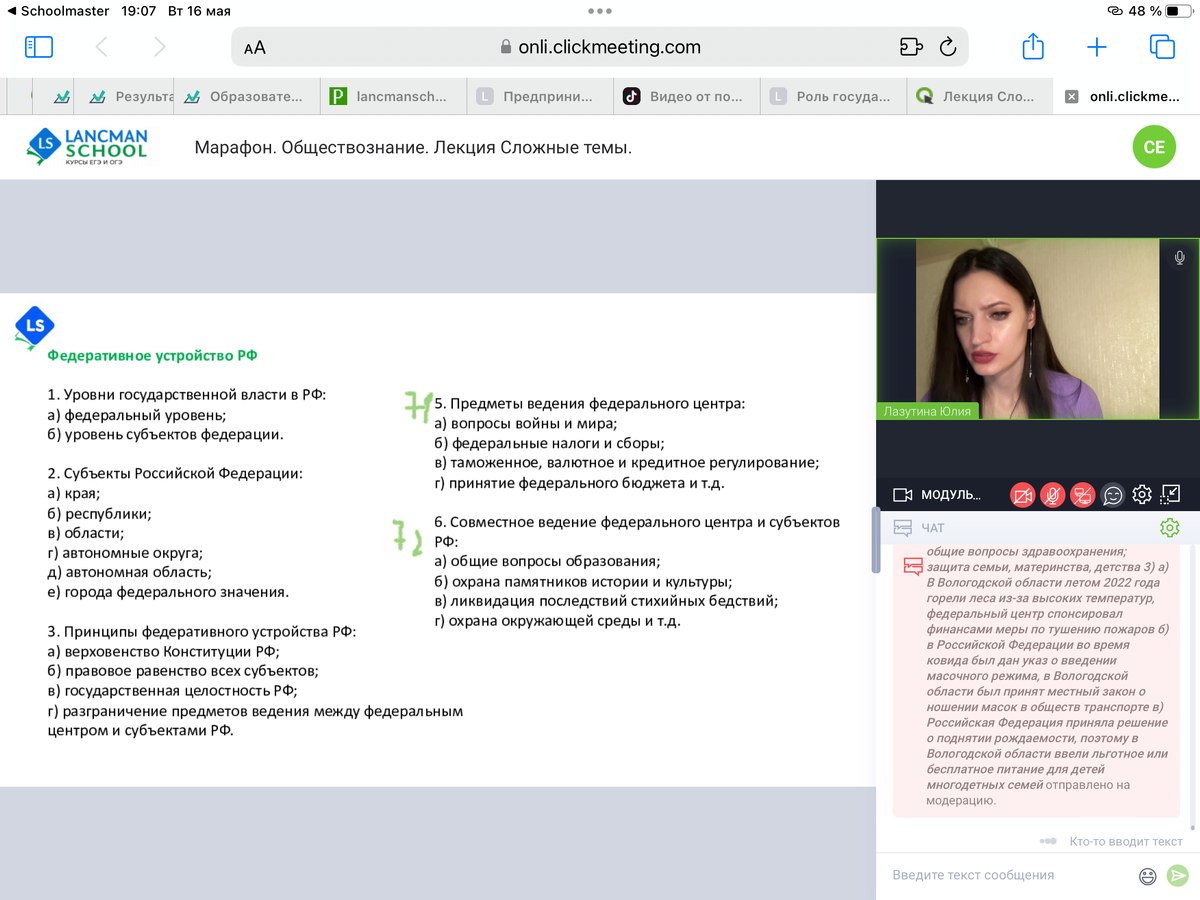Image resolution: width=1200 pixels, height=900 pixels.
Task: Select the emoji reactions icon in meeting toolbar
Action: pos(1112,495)
